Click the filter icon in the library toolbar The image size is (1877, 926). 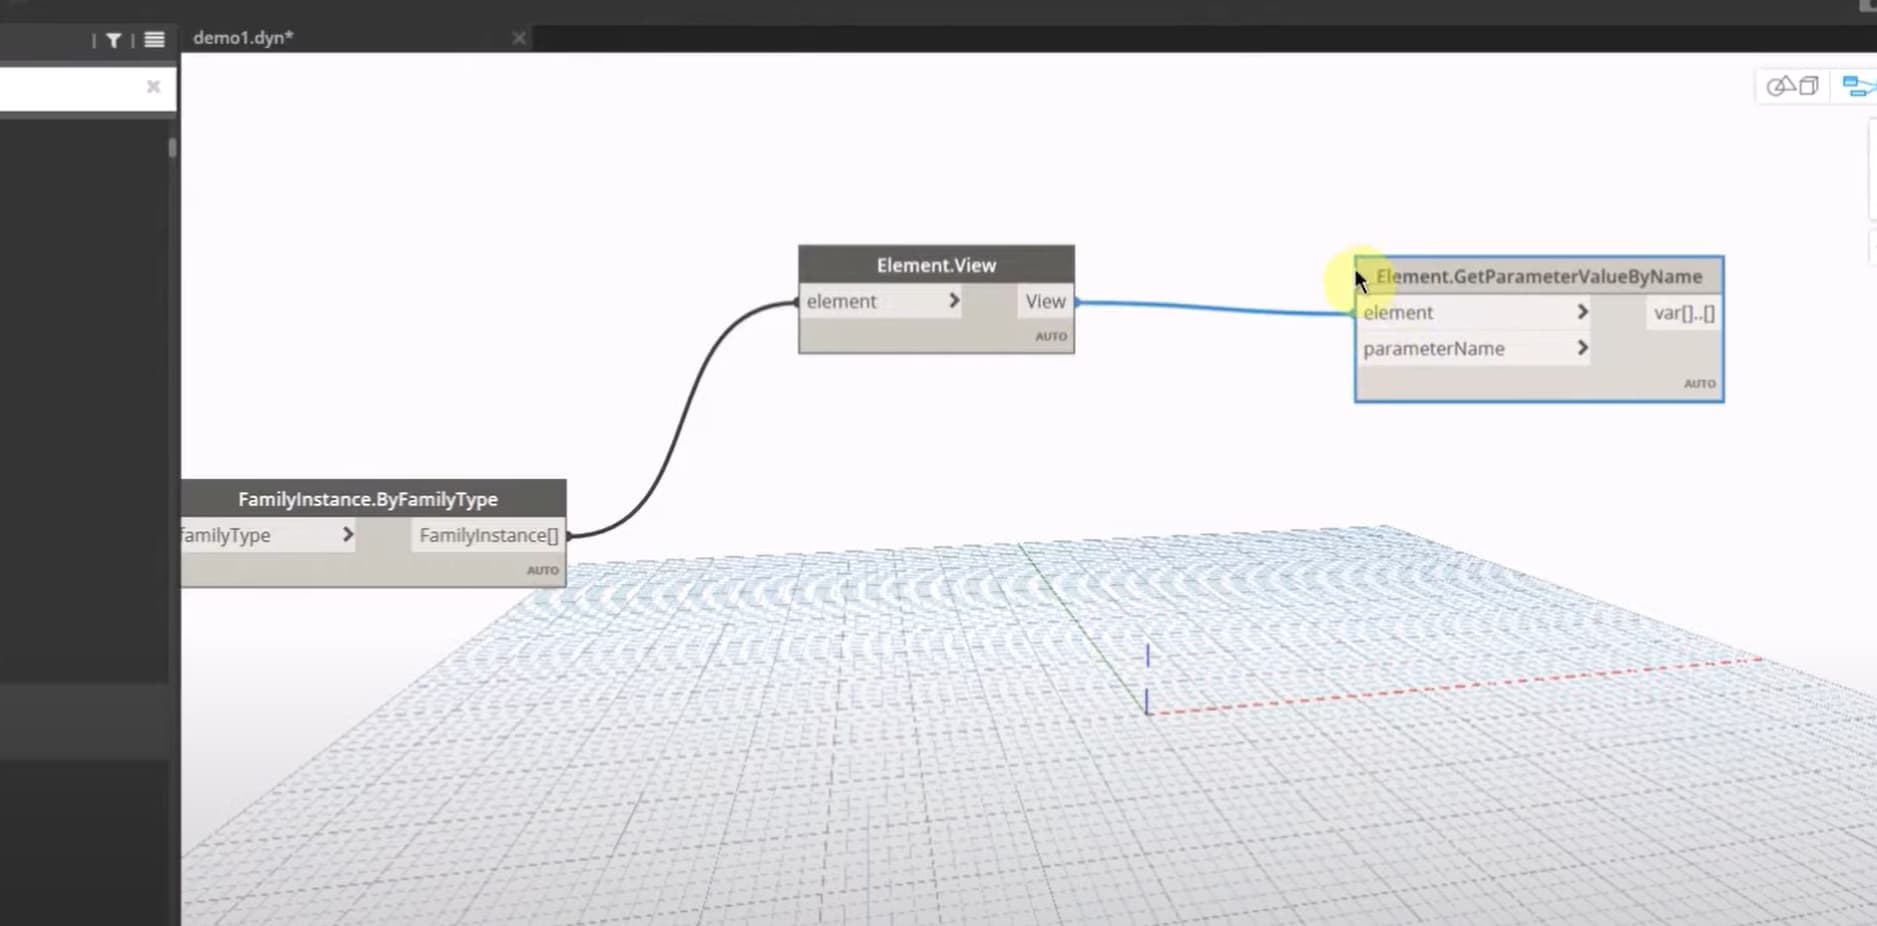pyautogui.click(x=113, y=40)
